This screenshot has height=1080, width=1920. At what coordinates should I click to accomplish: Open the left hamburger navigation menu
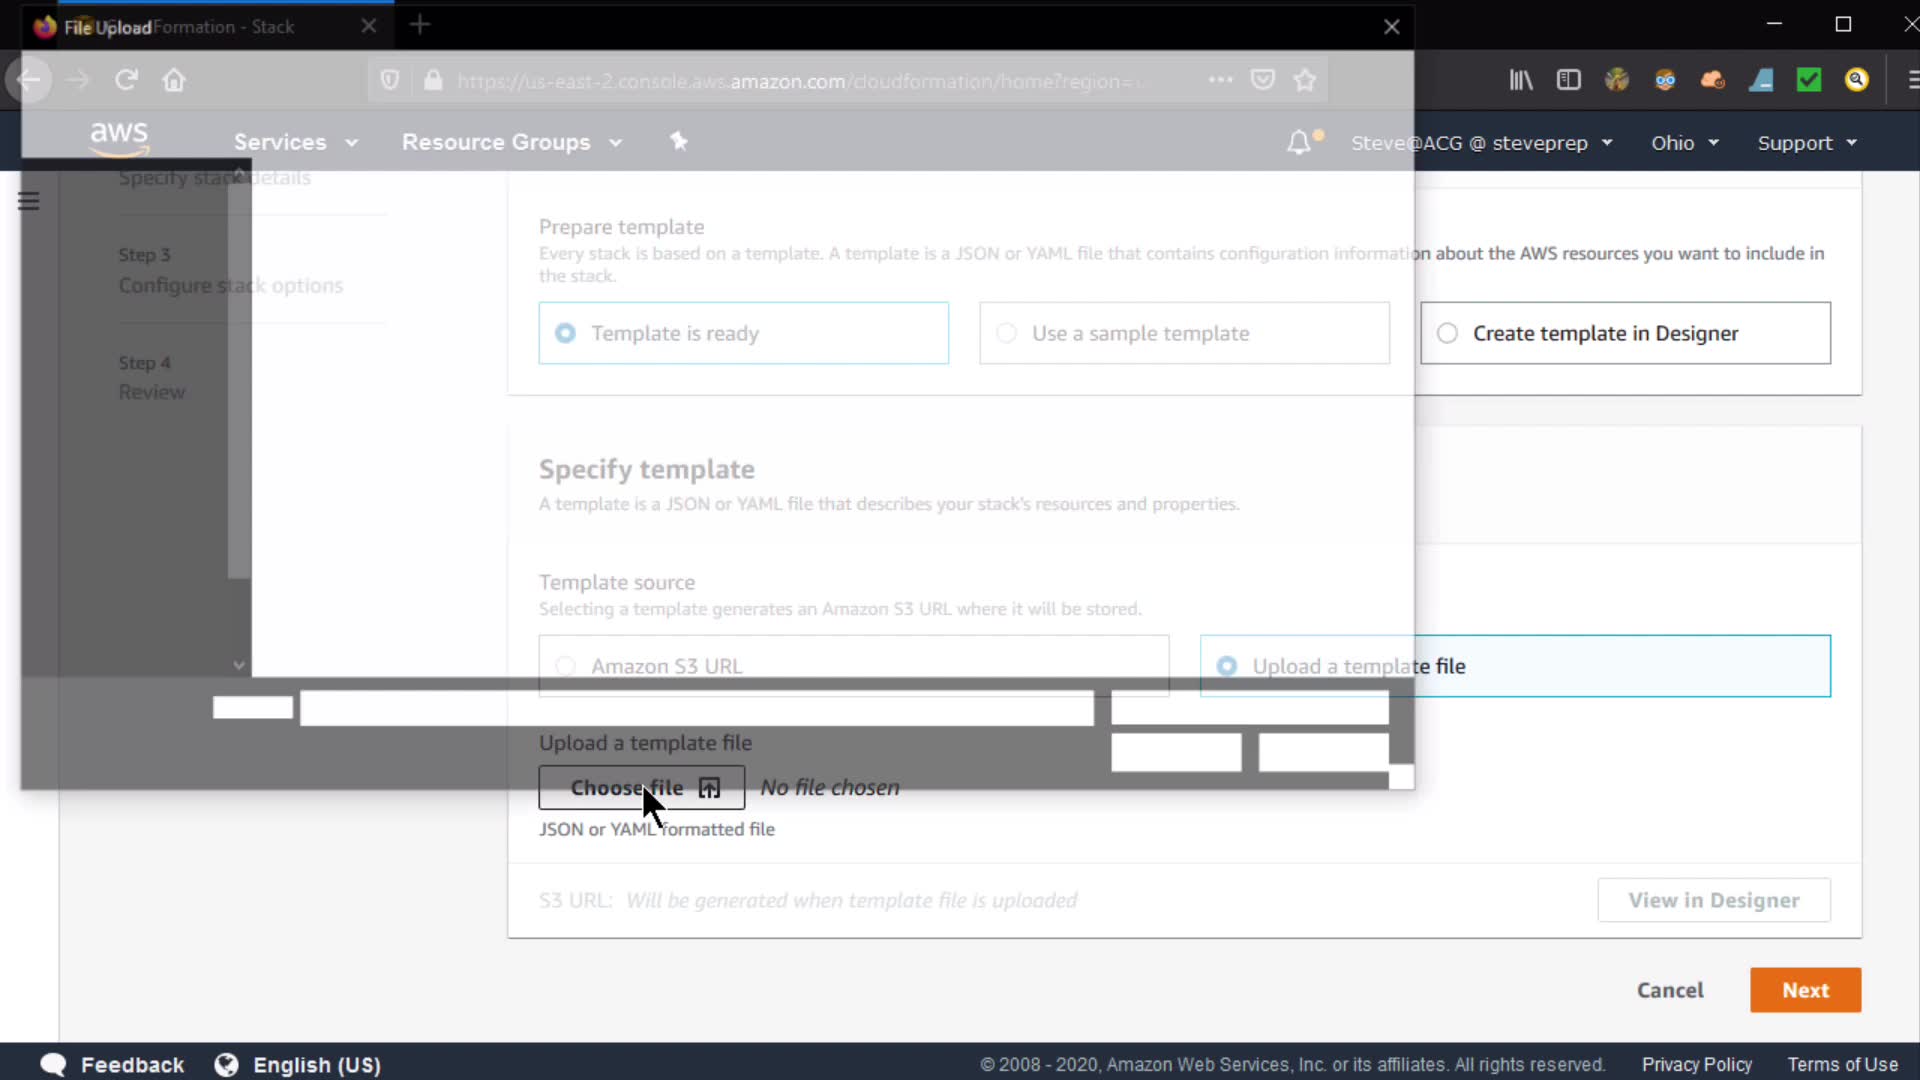coord(29,201)
